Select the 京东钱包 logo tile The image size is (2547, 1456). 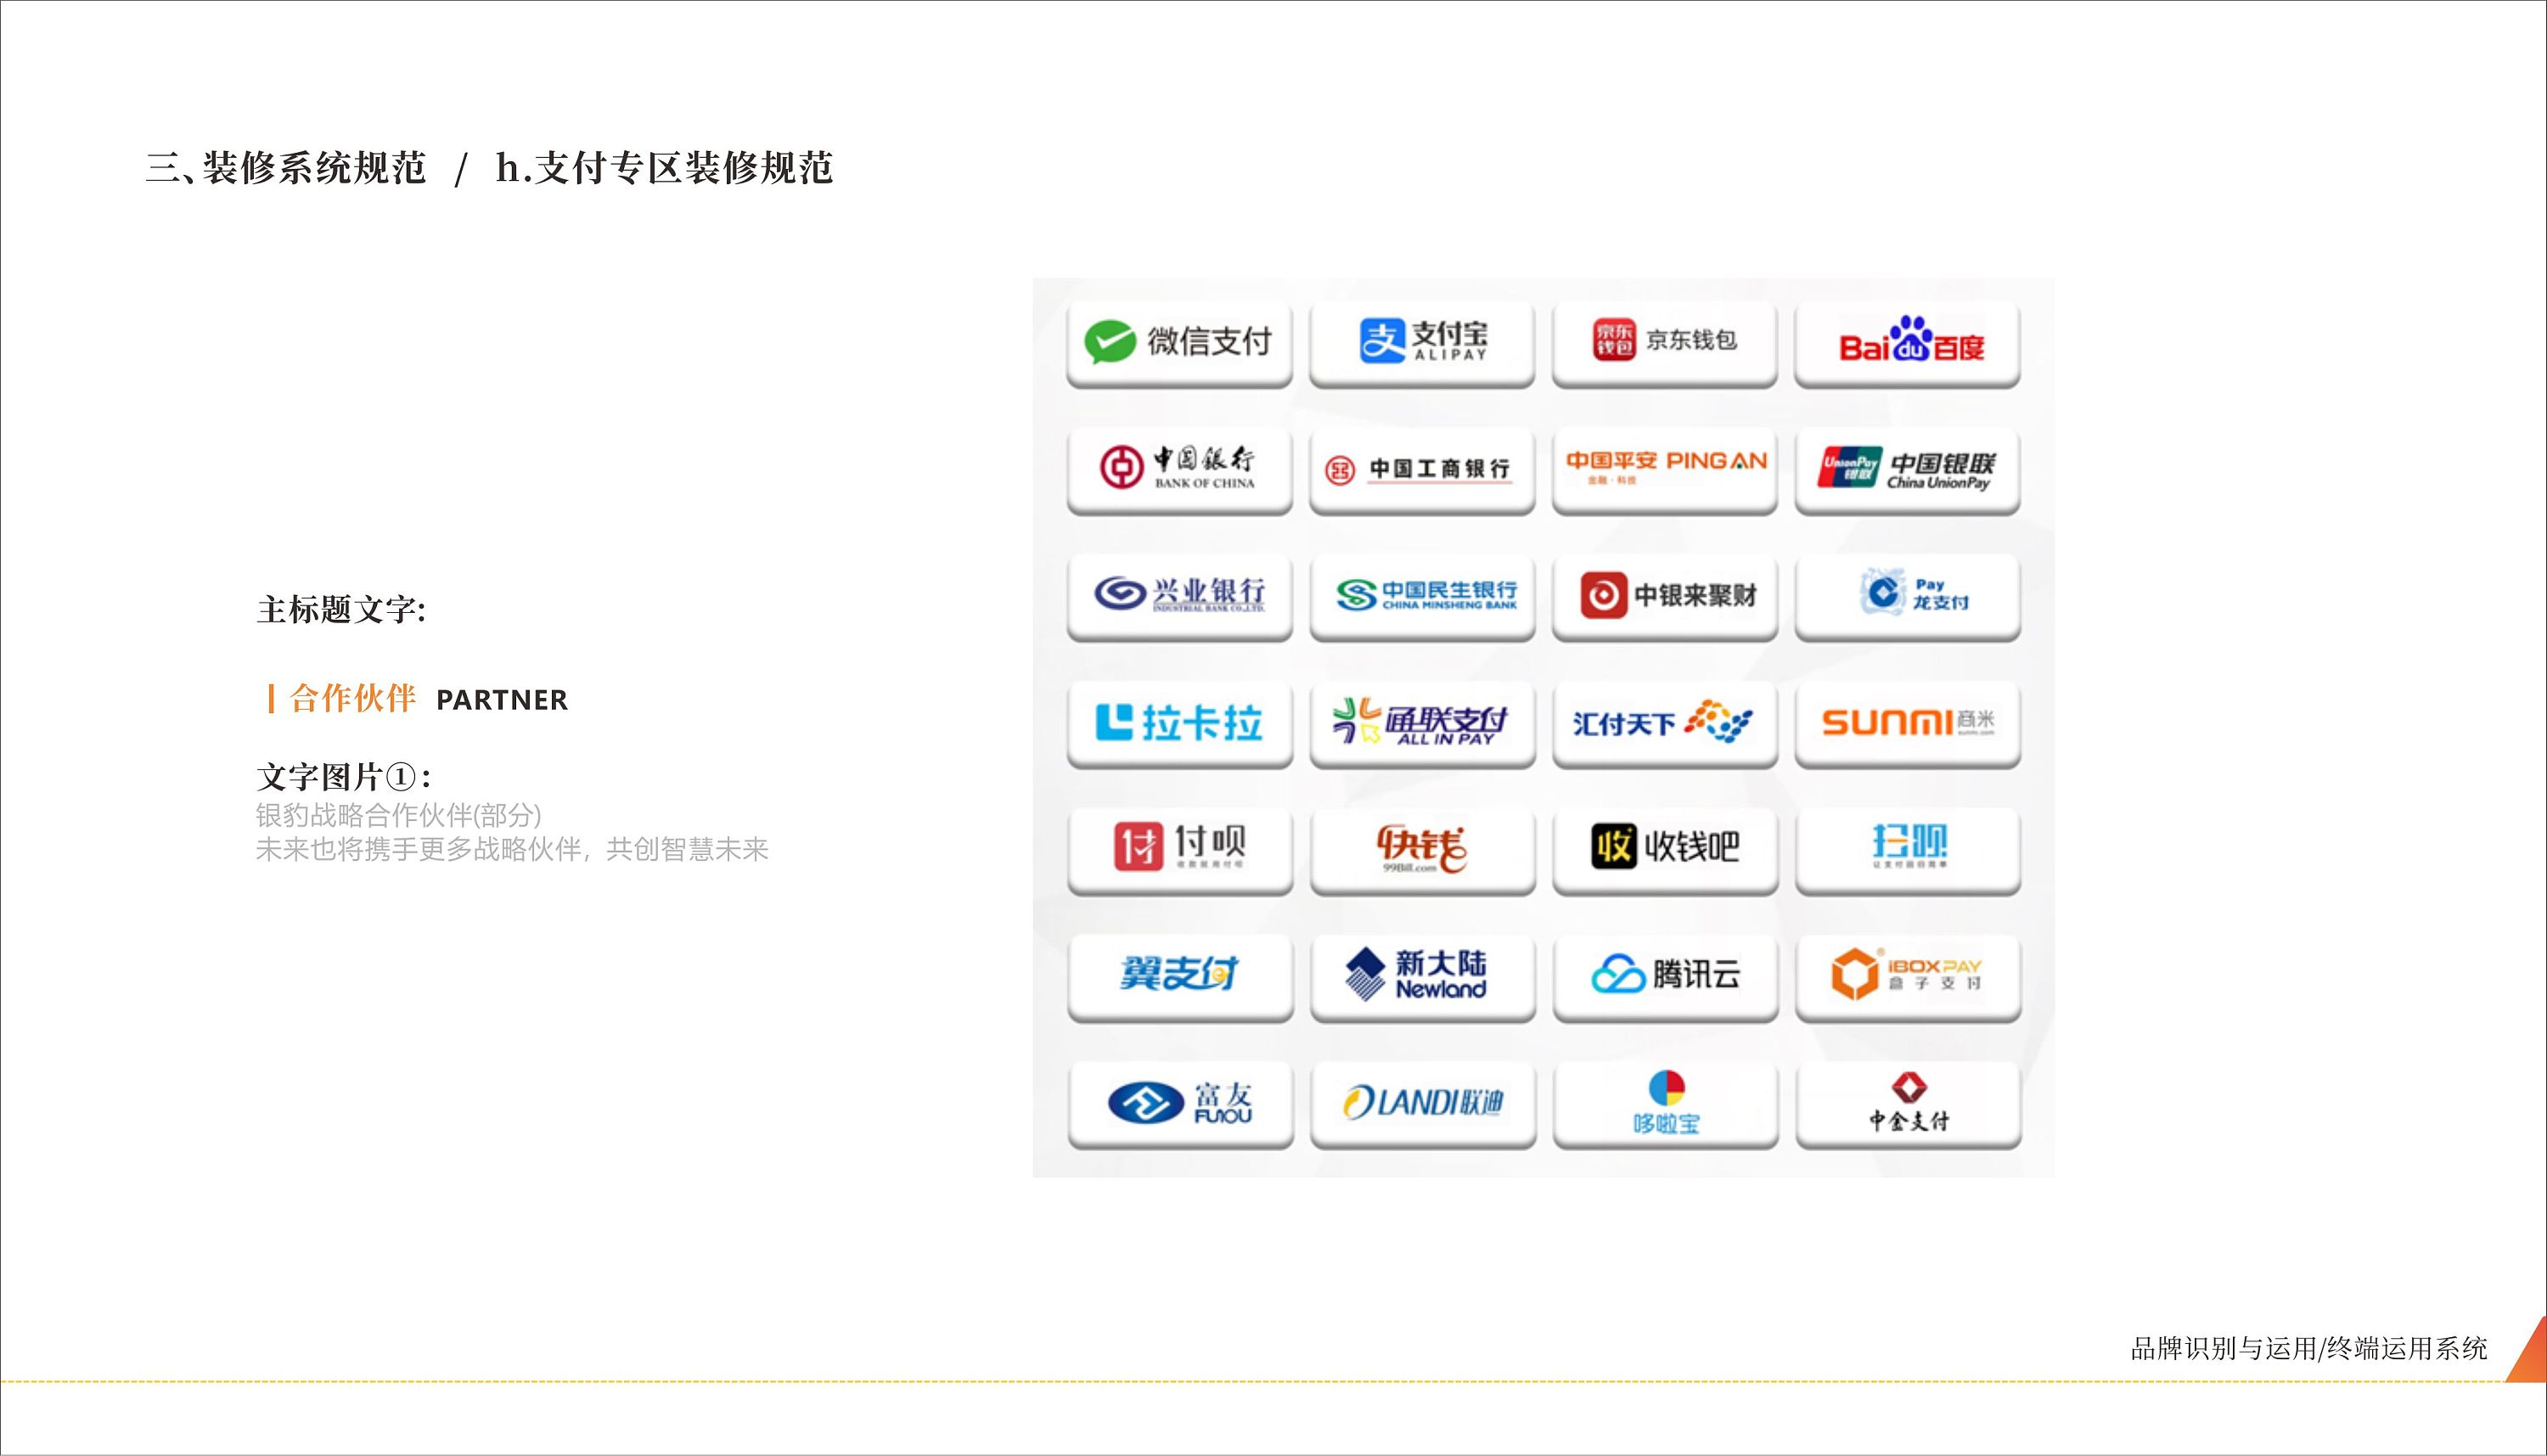[x=1663, y=343]
